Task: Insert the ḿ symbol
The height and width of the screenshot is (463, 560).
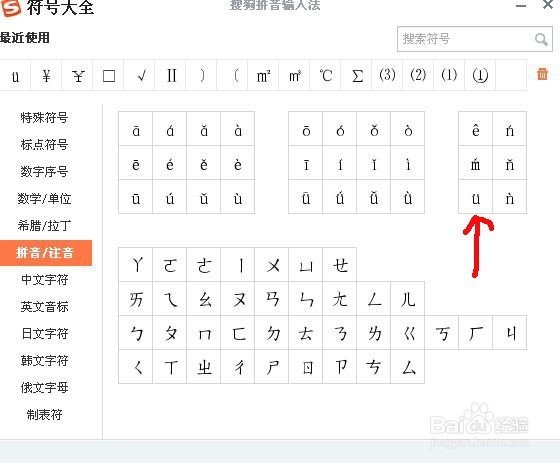Action: [x=476, y=163]
